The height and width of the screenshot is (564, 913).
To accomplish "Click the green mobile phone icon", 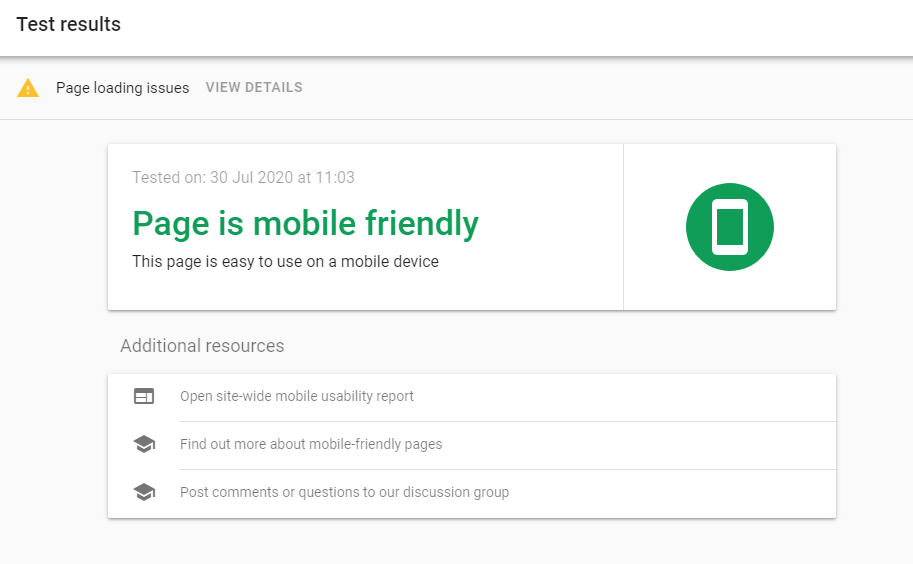I will tap(729, 227).
